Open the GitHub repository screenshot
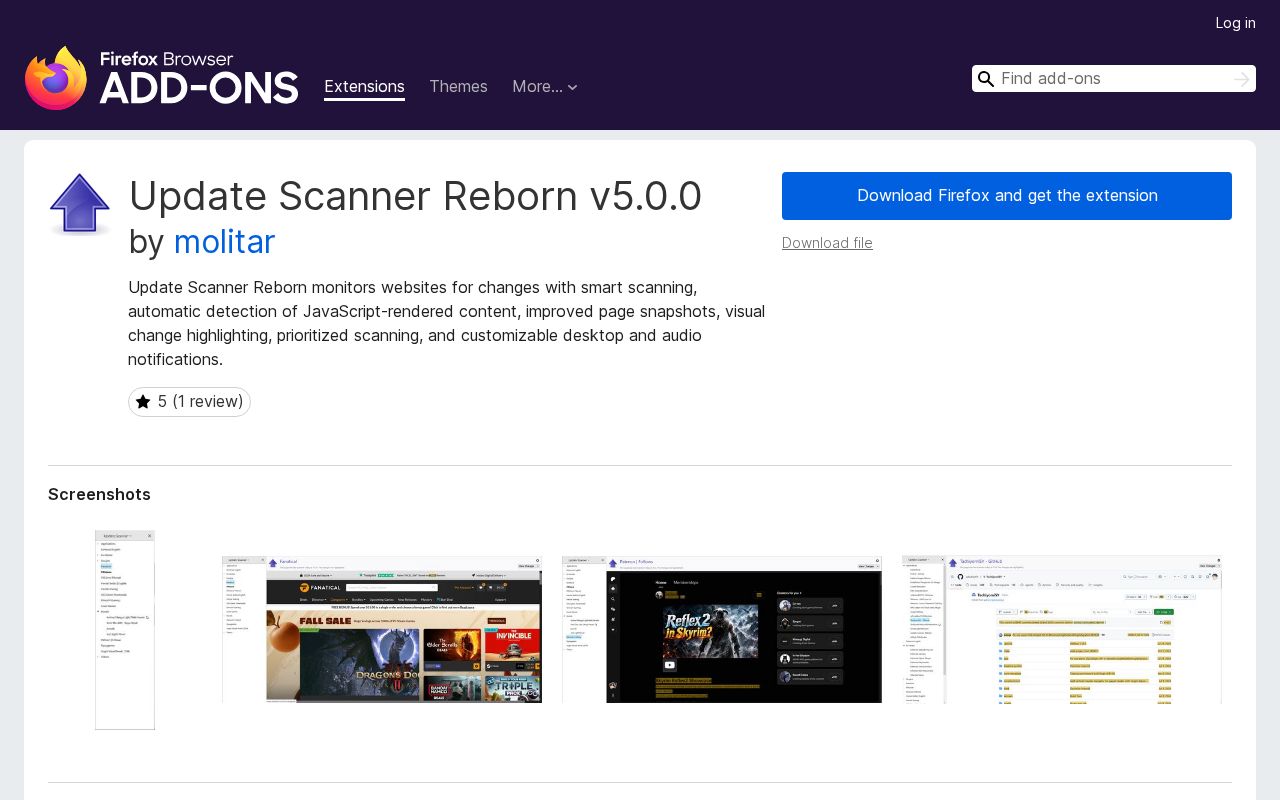This screenshot has height=800, width=1280. coord(1062,630)
